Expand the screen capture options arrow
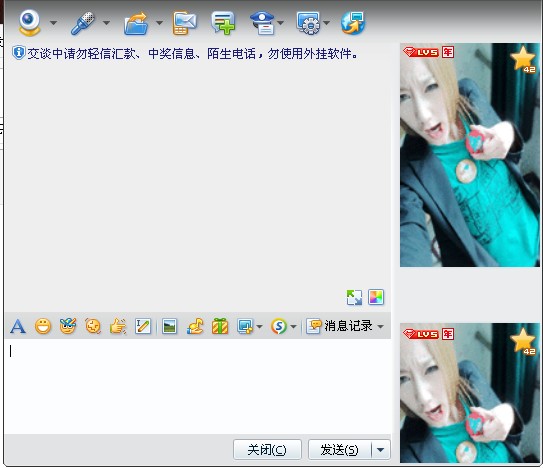This screenshot has height=468, width=543. pyautogui.click(x=259, y=326)
